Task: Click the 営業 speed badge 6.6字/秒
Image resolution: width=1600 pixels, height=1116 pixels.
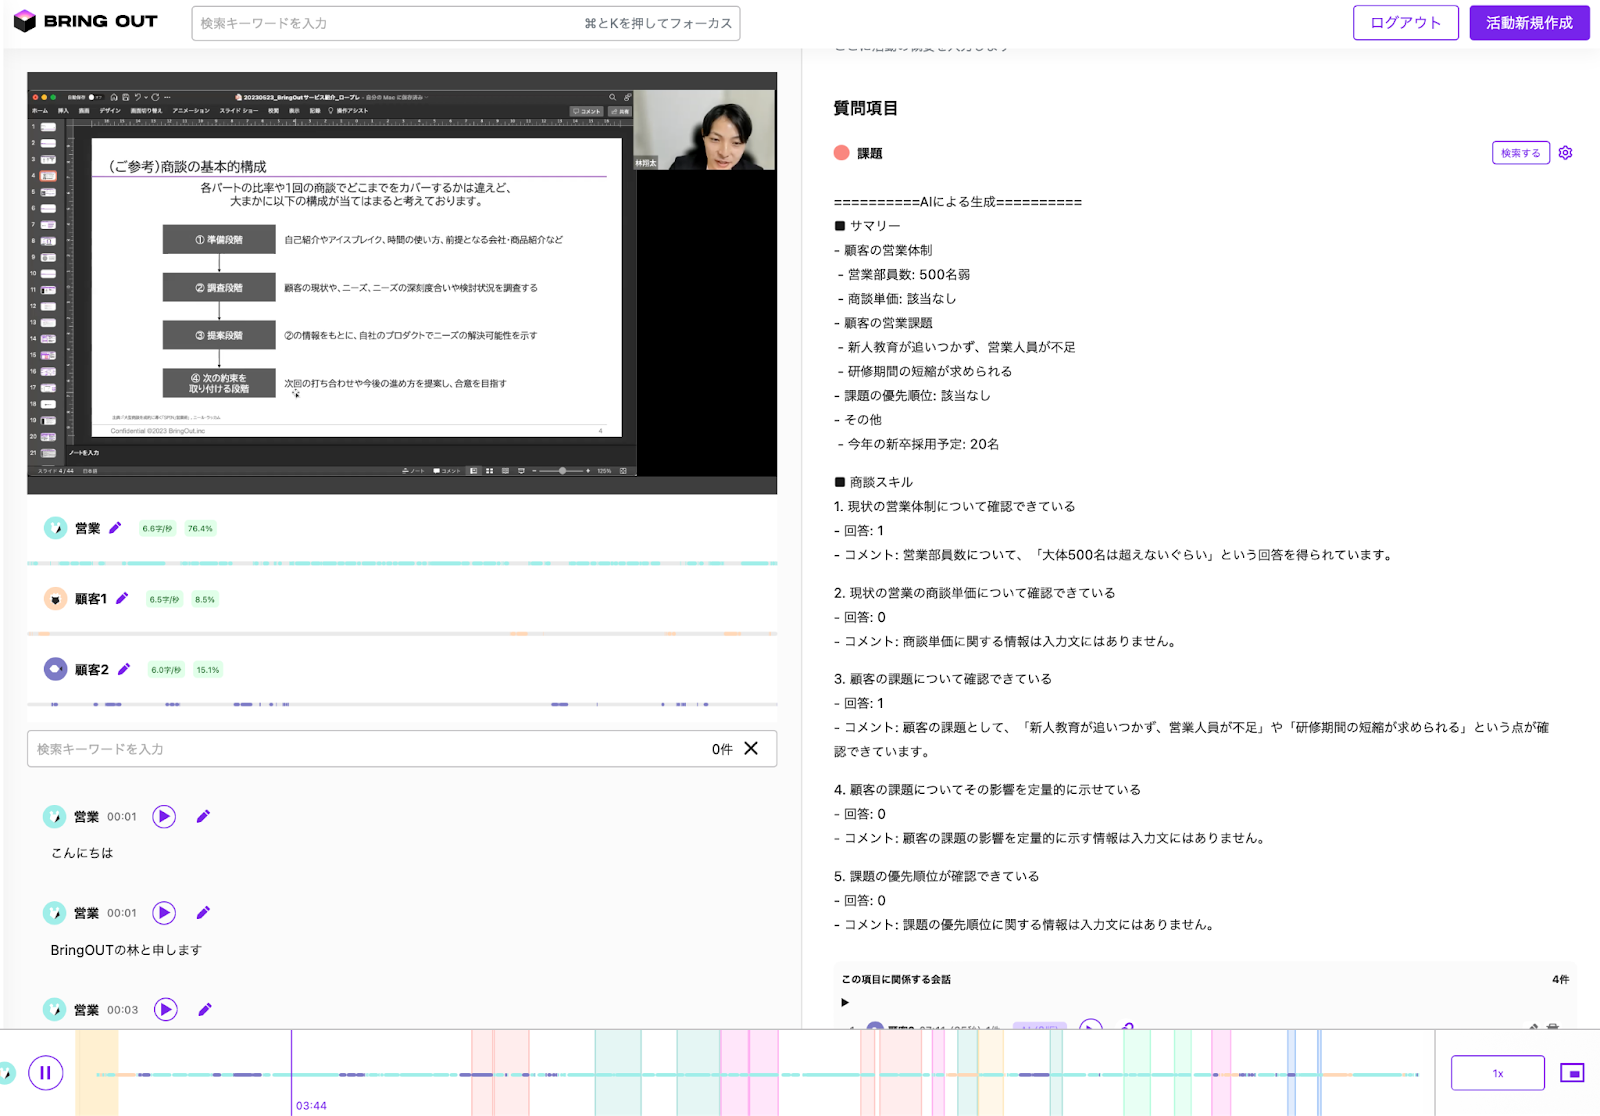Action: pyautogui.click(x=157, y=529)
